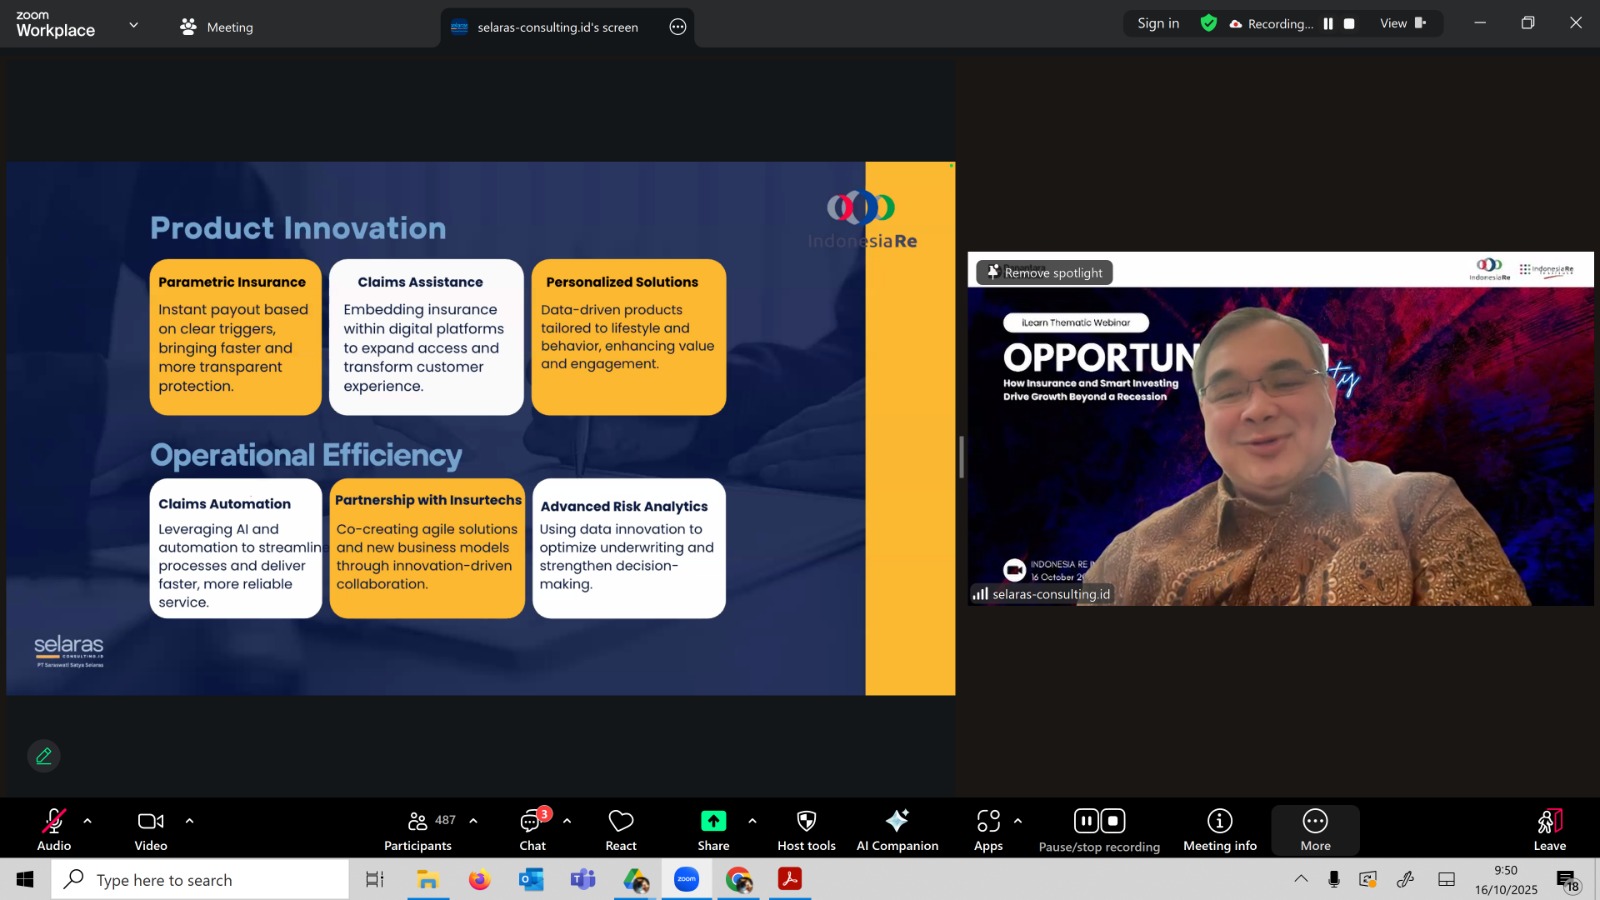Pause the recording in top bar
Viewport: 1600px width, 900px height.
coord(1328,24)
